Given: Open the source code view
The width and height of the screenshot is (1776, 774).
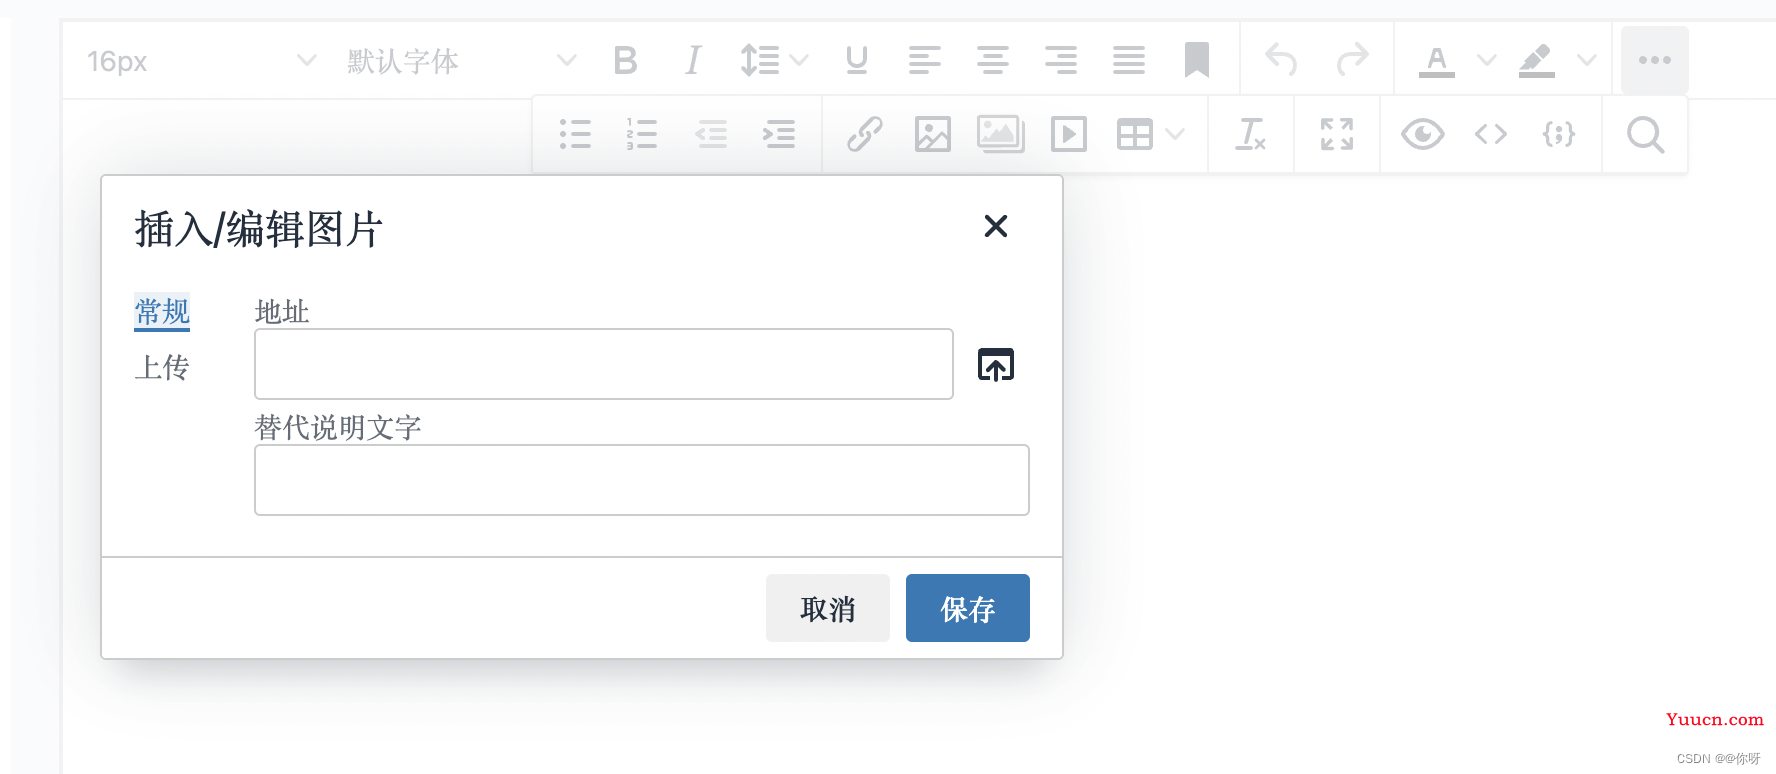Looking at the screenshot, I should coord(1491,134).
